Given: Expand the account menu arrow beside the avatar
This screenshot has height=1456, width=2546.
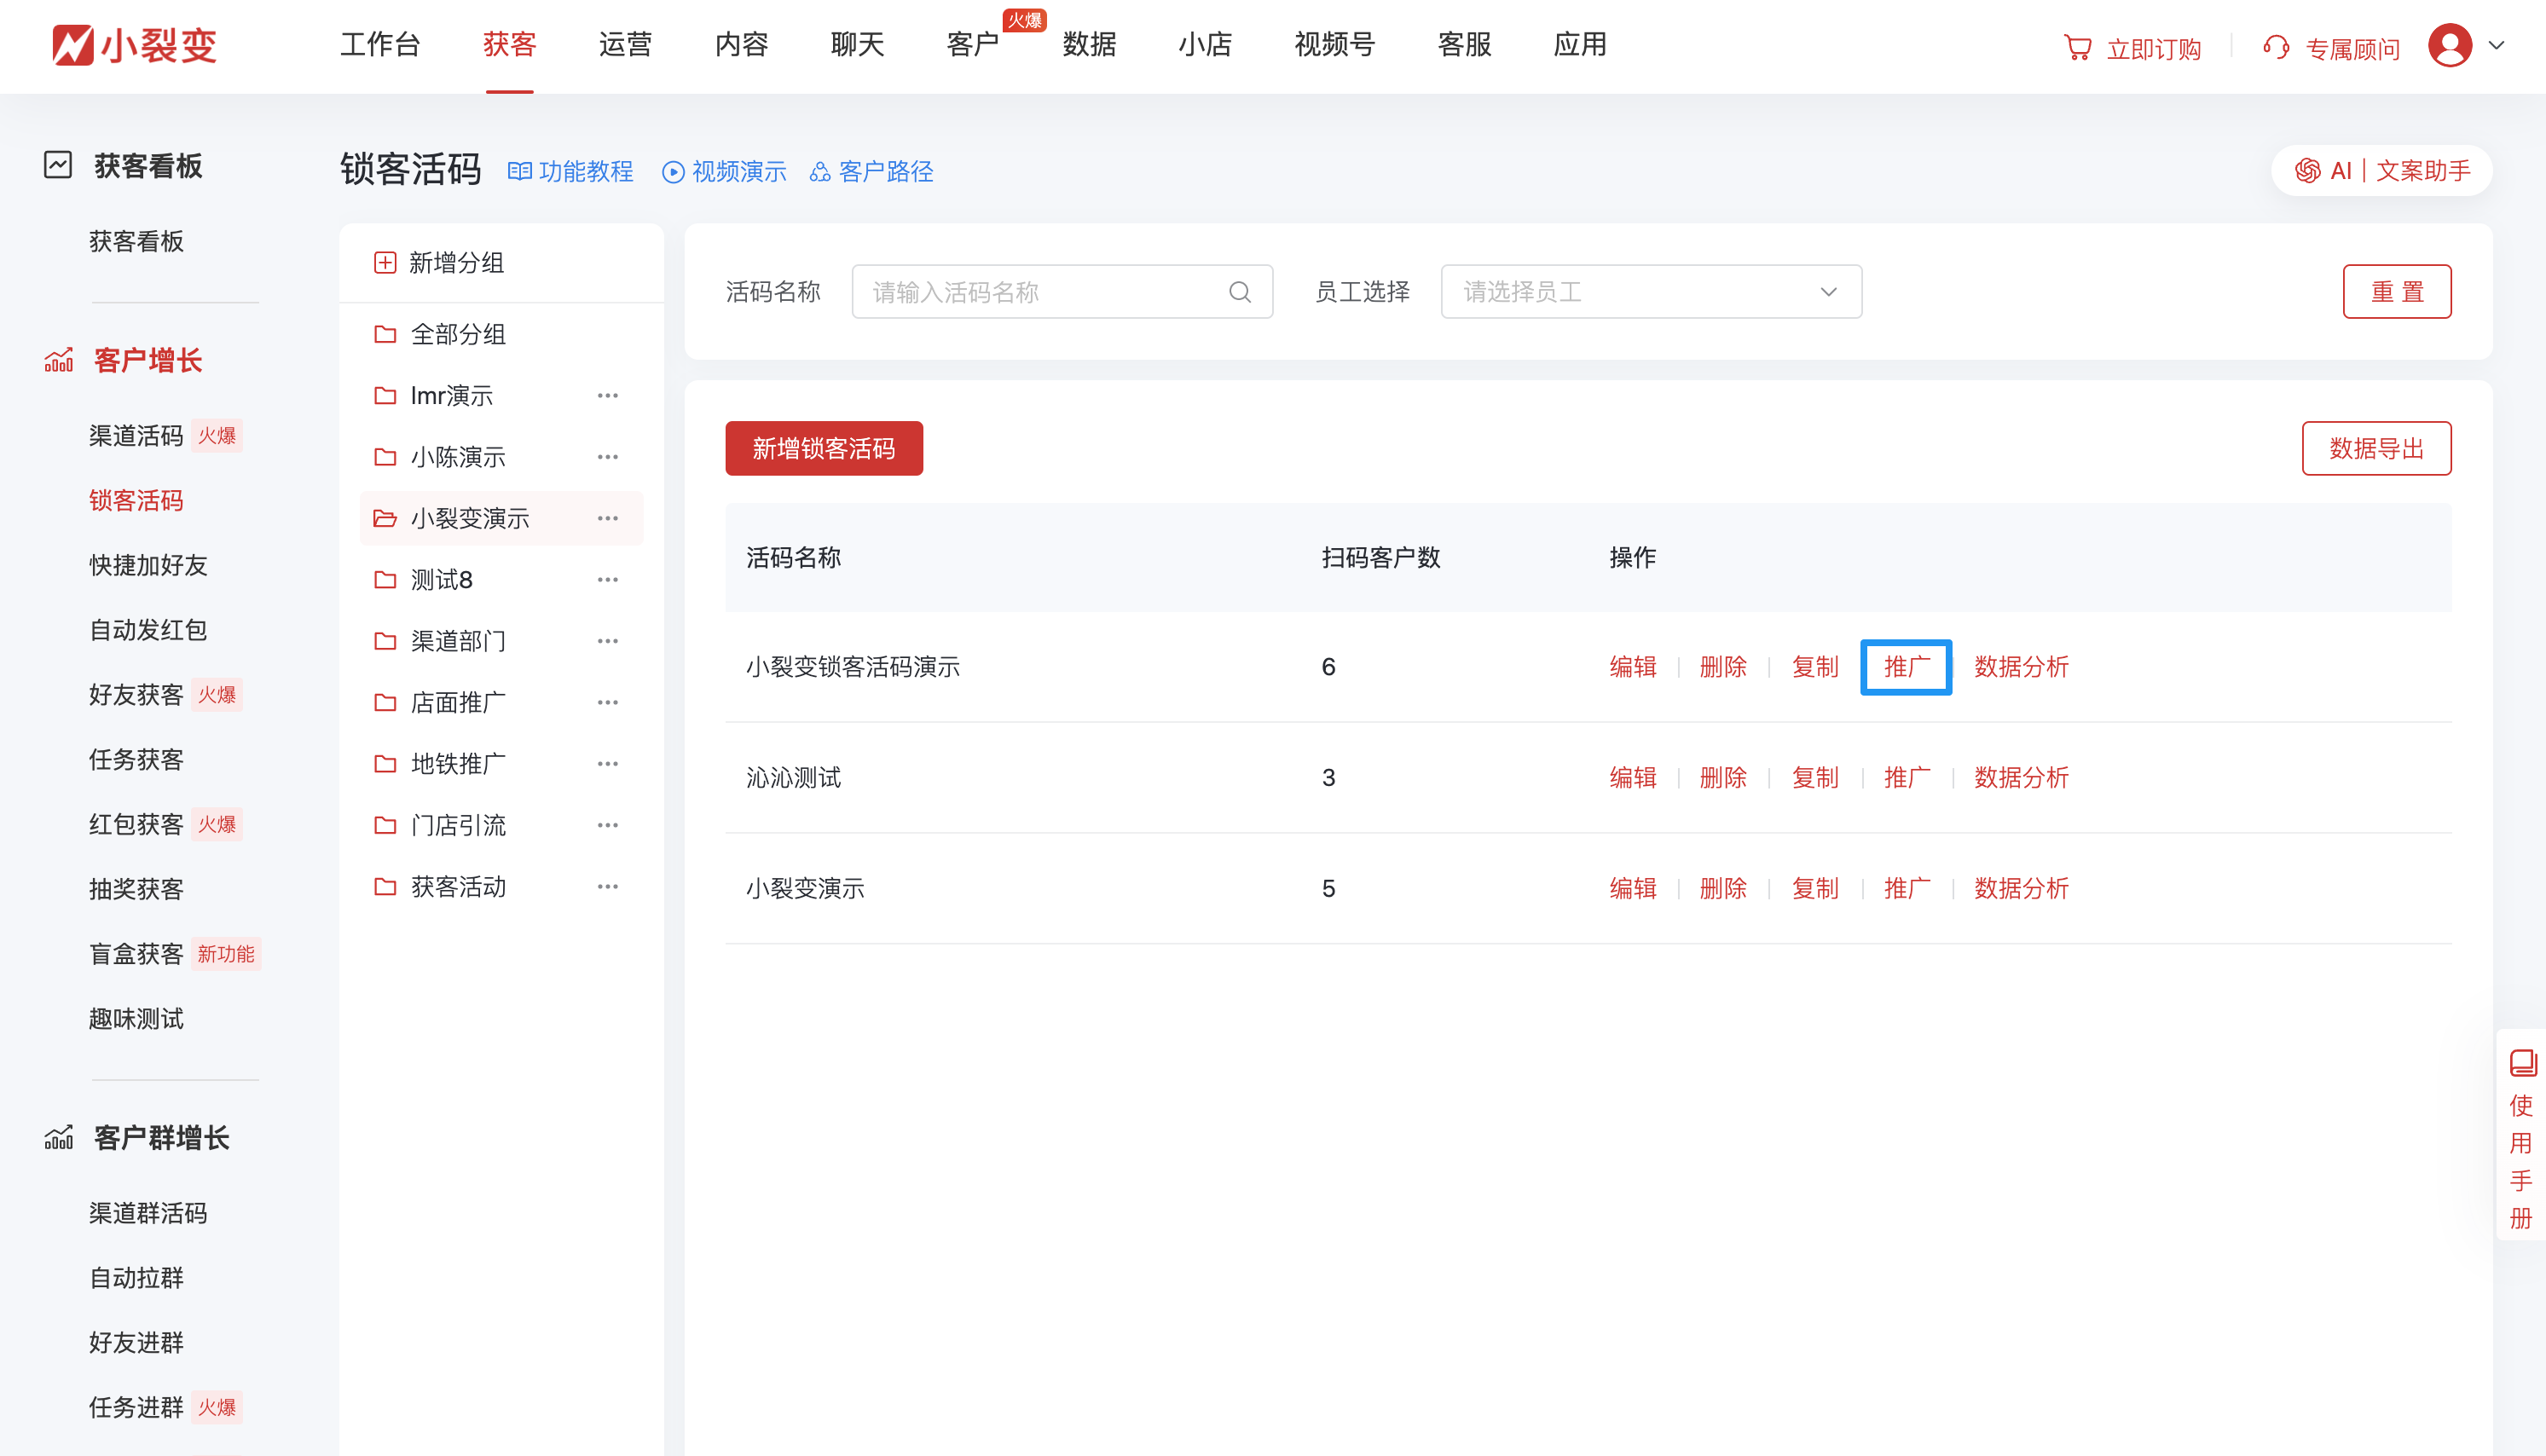Looking at the screenshot, I should (x=2497, y=45).
